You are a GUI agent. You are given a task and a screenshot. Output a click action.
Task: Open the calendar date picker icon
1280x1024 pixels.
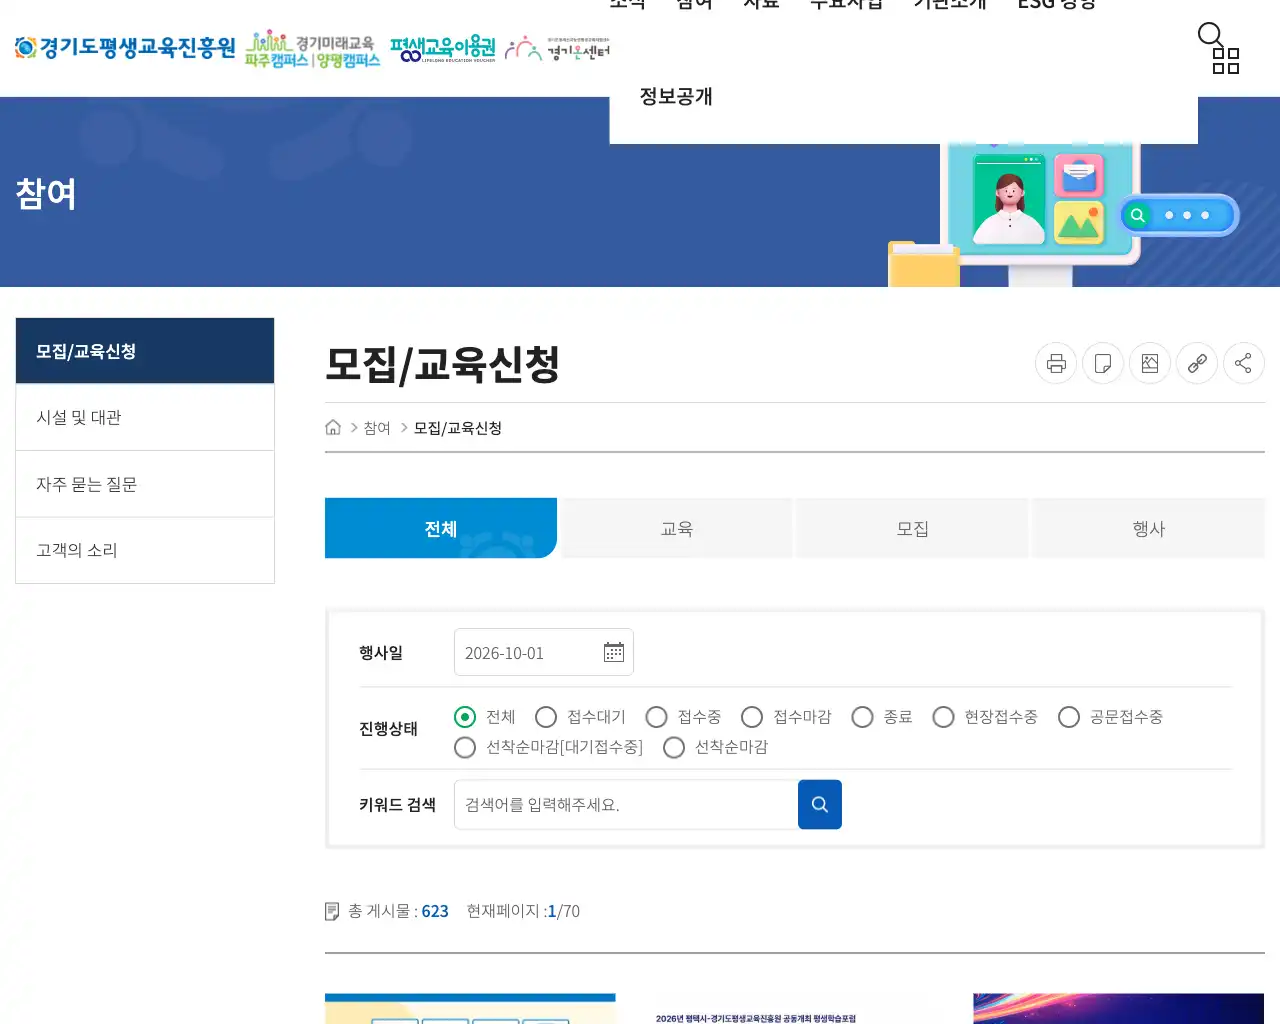pos(614,653)
